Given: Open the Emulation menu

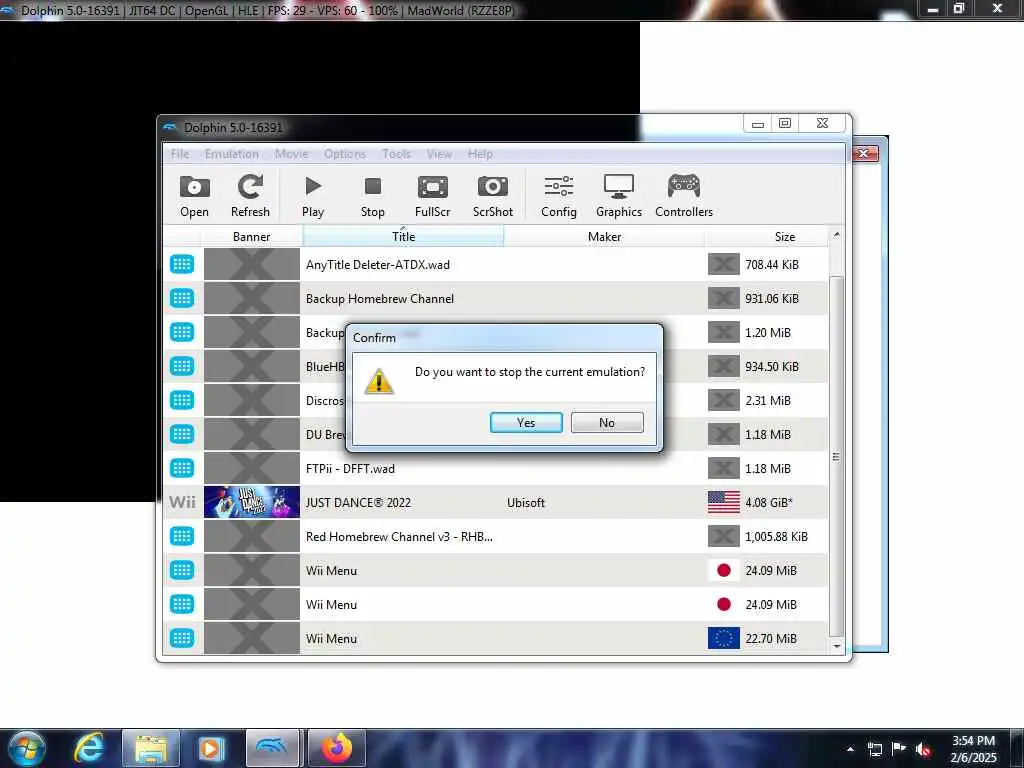Looking at the screenshot, I should [232, 154].
